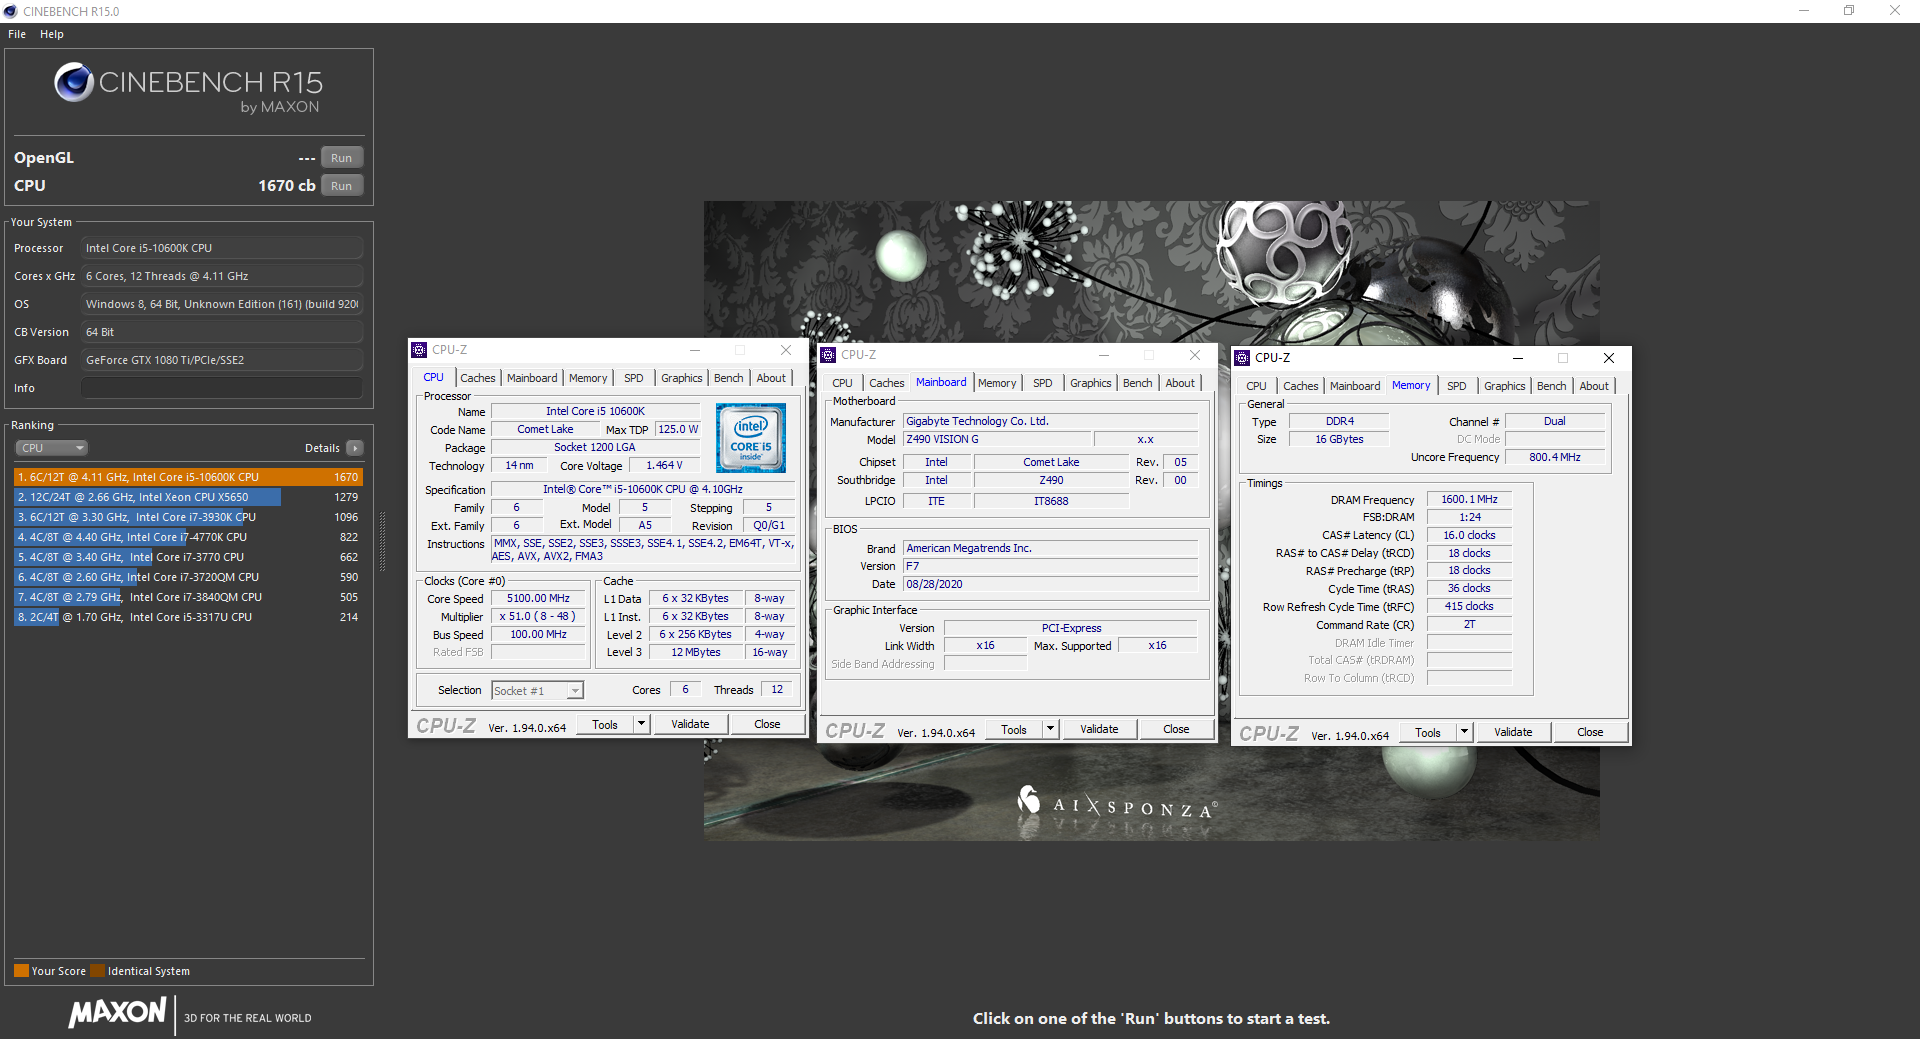1920x1039 pixels.
Task: Click the Processor field in Your System
Action: tap(222, 248)
